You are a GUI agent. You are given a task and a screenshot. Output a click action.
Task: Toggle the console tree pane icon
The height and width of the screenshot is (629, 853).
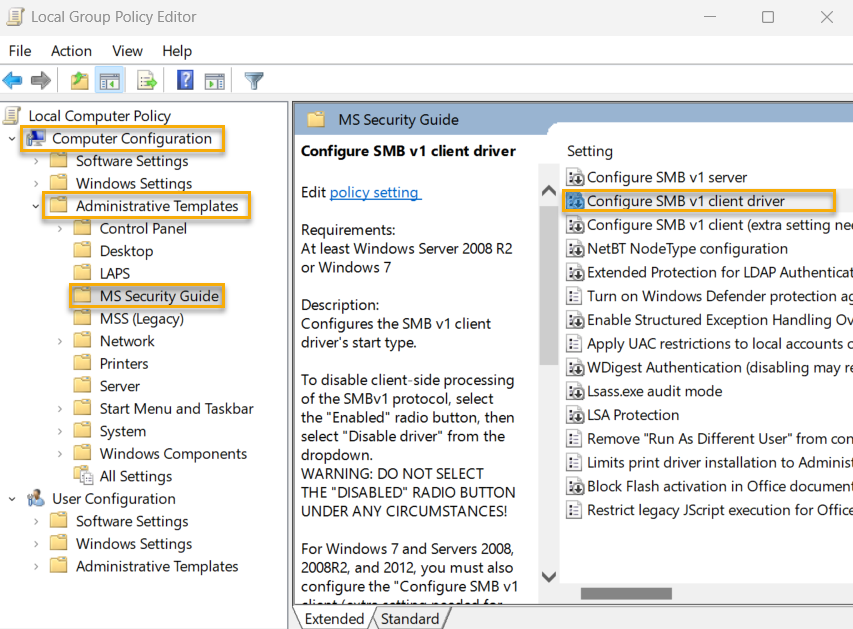[110, 81]
